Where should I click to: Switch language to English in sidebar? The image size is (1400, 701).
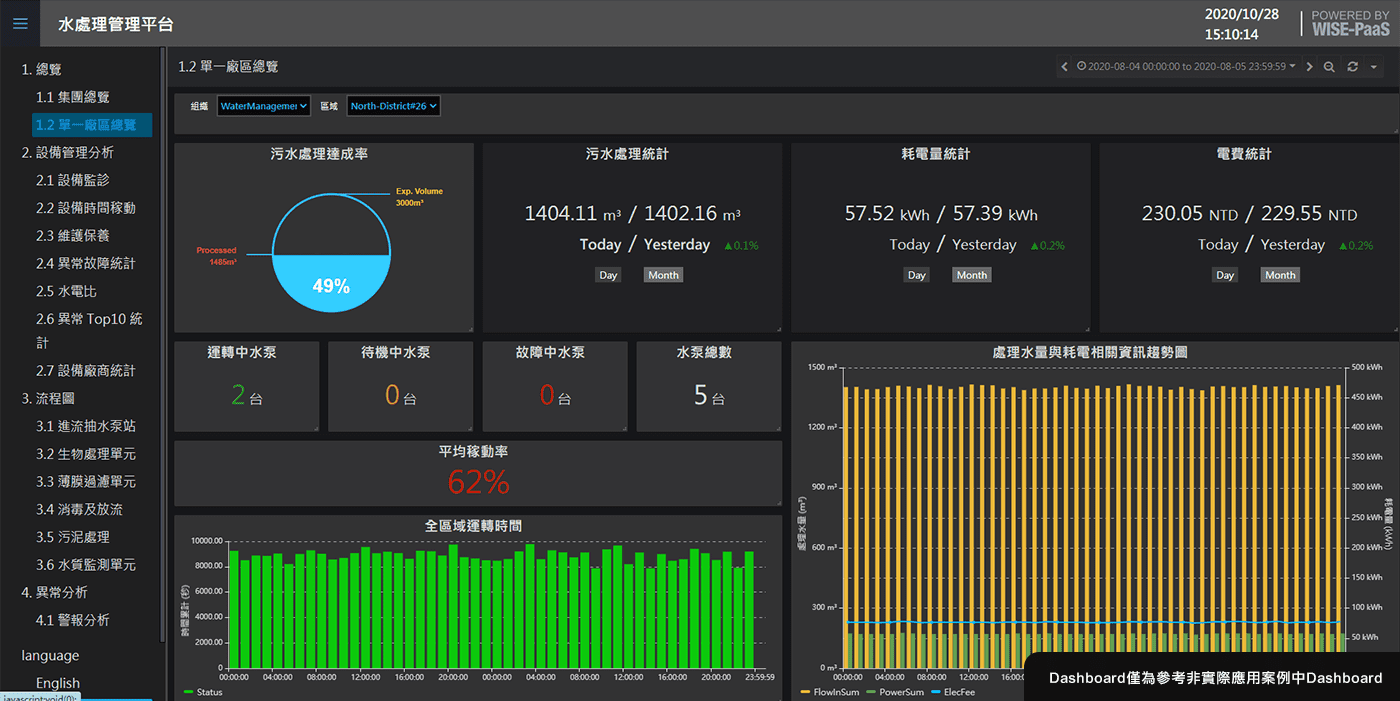click(x=58, y=683)
